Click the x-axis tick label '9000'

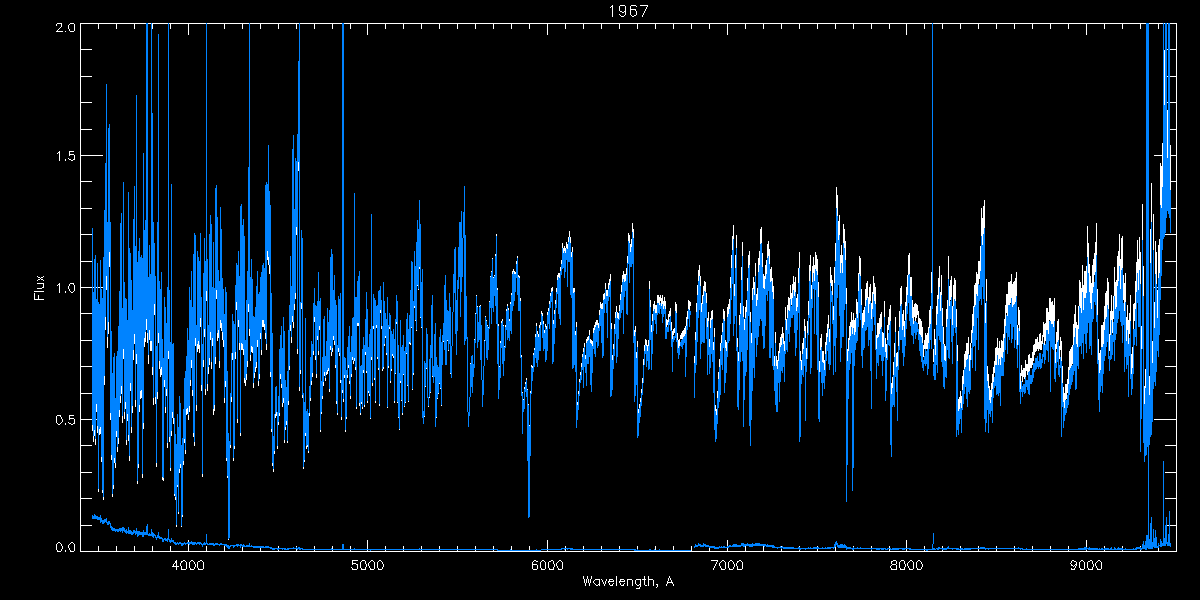[x=1087, y=564]
